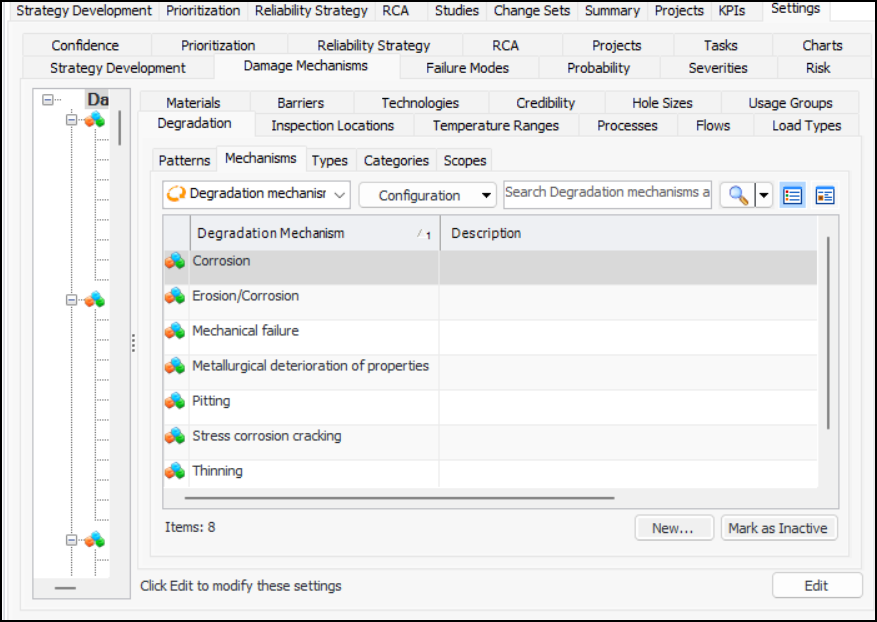Click the Stress corrosion cracking row icon
Screen dimensions: 877x622
(x=175, y=436)
